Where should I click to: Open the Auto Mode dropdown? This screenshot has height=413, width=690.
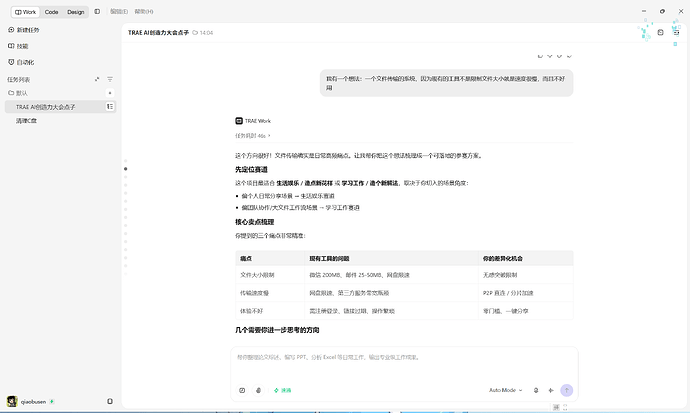click(x=505, y=390)
